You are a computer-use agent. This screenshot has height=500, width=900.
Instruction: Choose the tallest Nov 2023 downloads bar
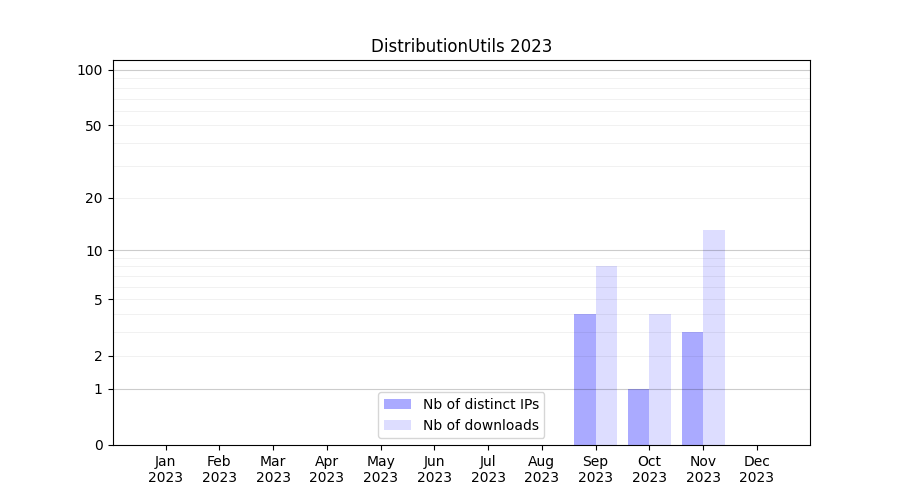pyautogui.click(x=714, y=337)
